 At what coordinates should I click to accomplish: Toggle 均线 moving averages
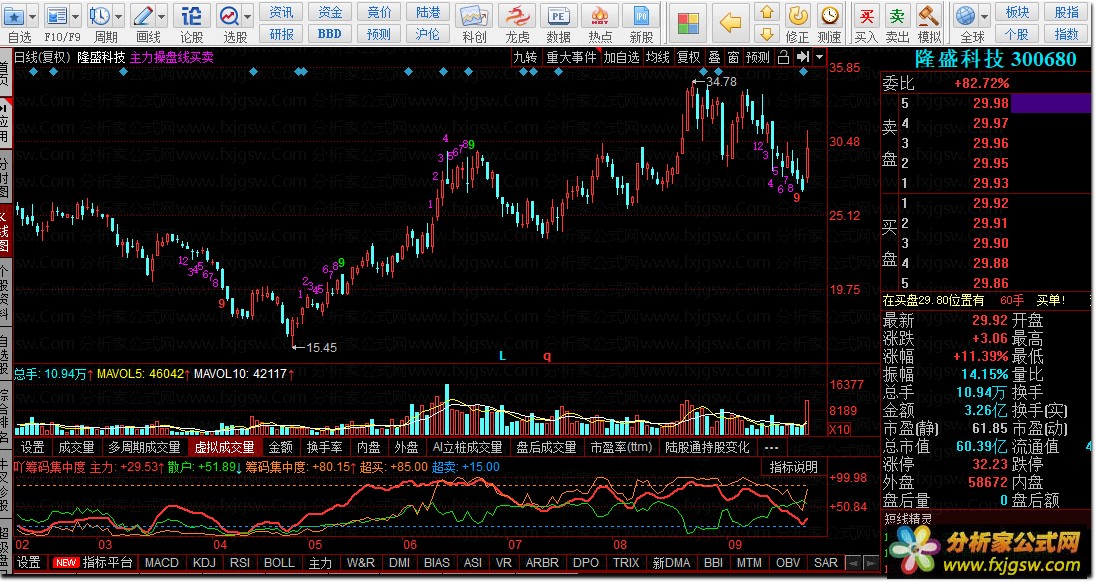(658, 57)
